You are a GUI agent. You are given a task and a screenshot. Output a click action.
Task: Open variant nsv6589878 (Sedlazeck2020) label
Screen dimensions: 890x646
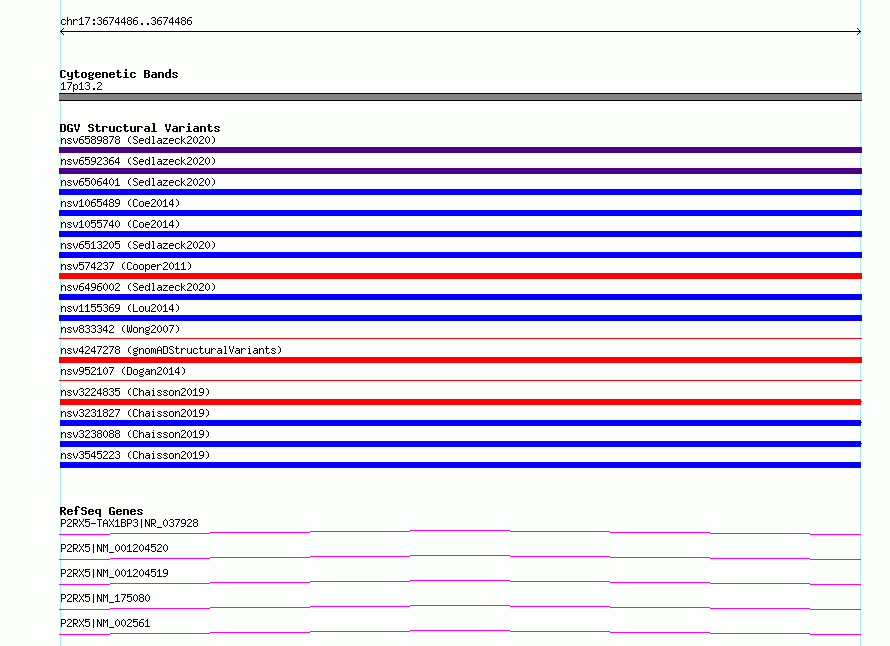[x=138, y=140]
